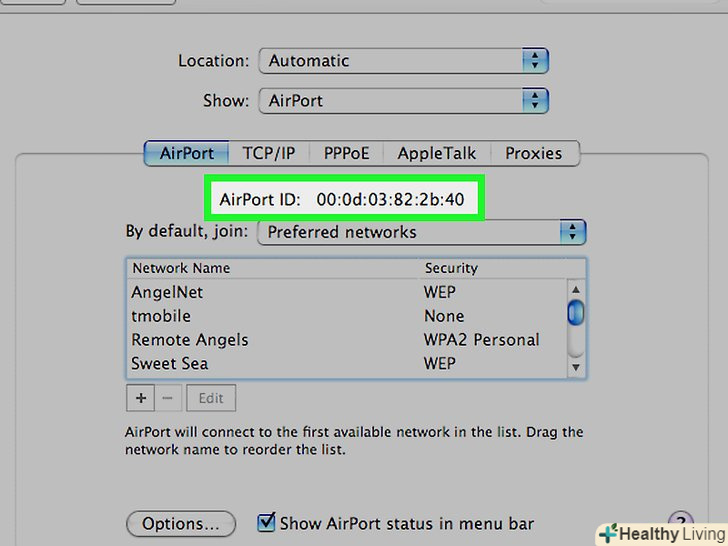Click the Edit button
The width and height of the screenshot is (728, 546).
pyautogui.click(x=211, y=398)
